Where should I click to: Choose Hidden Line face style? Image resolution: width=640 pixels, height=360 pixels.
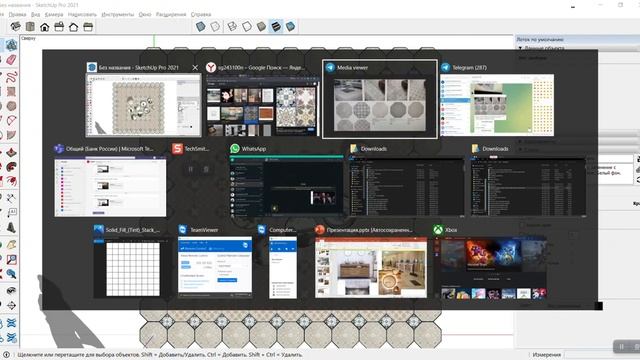point(247,27)
